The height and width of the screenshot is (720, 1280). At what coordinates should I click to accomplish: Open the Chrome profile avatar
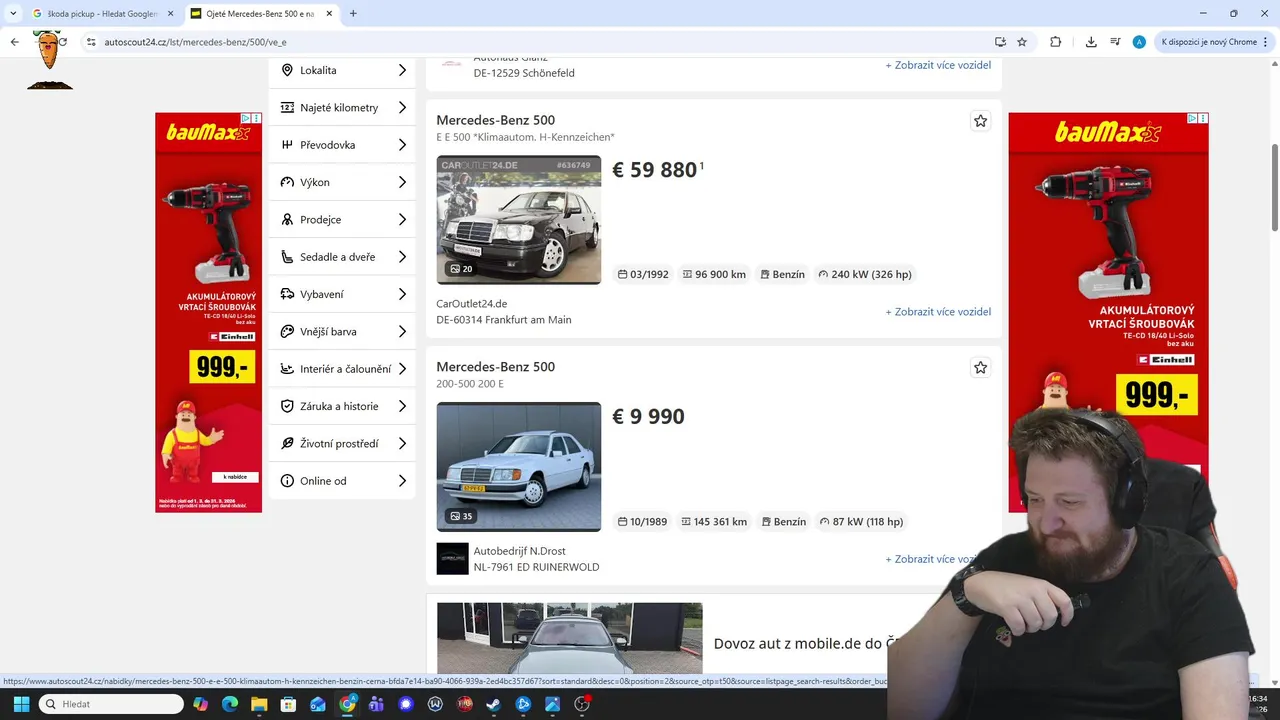[1139, 42]
